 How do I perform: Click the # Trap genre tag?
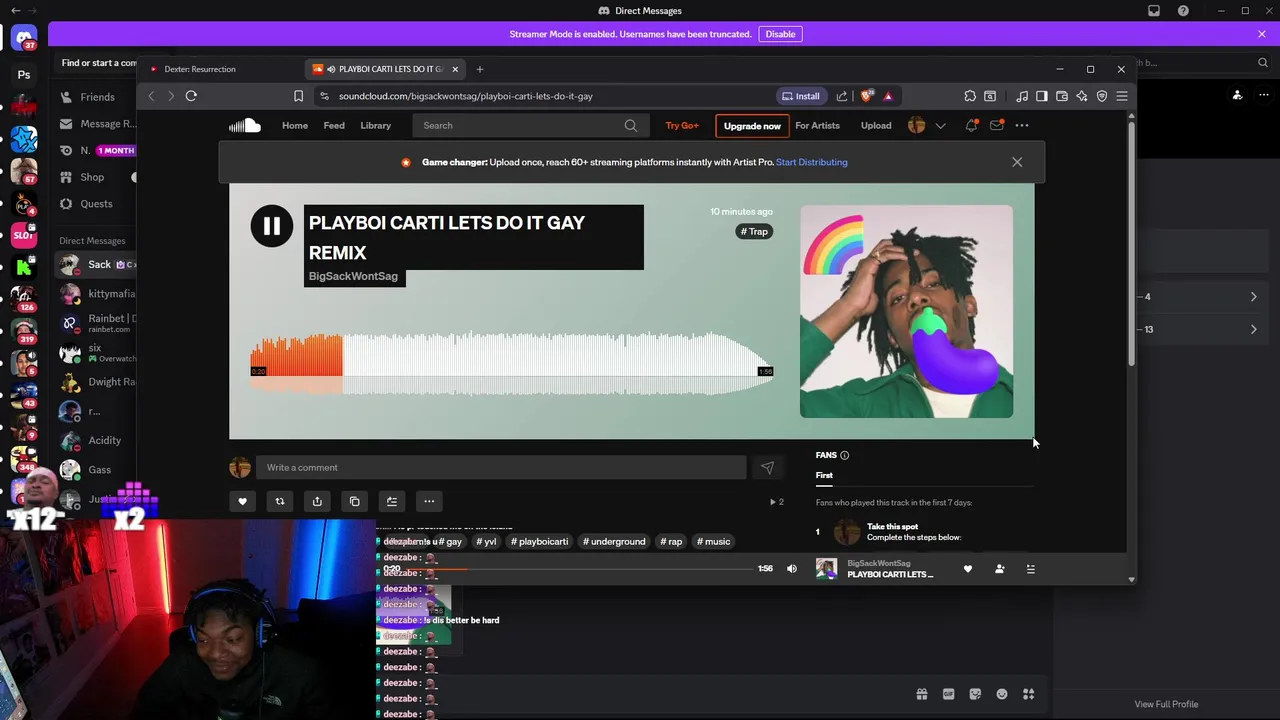pyautogui.click(x=755, y=231)
